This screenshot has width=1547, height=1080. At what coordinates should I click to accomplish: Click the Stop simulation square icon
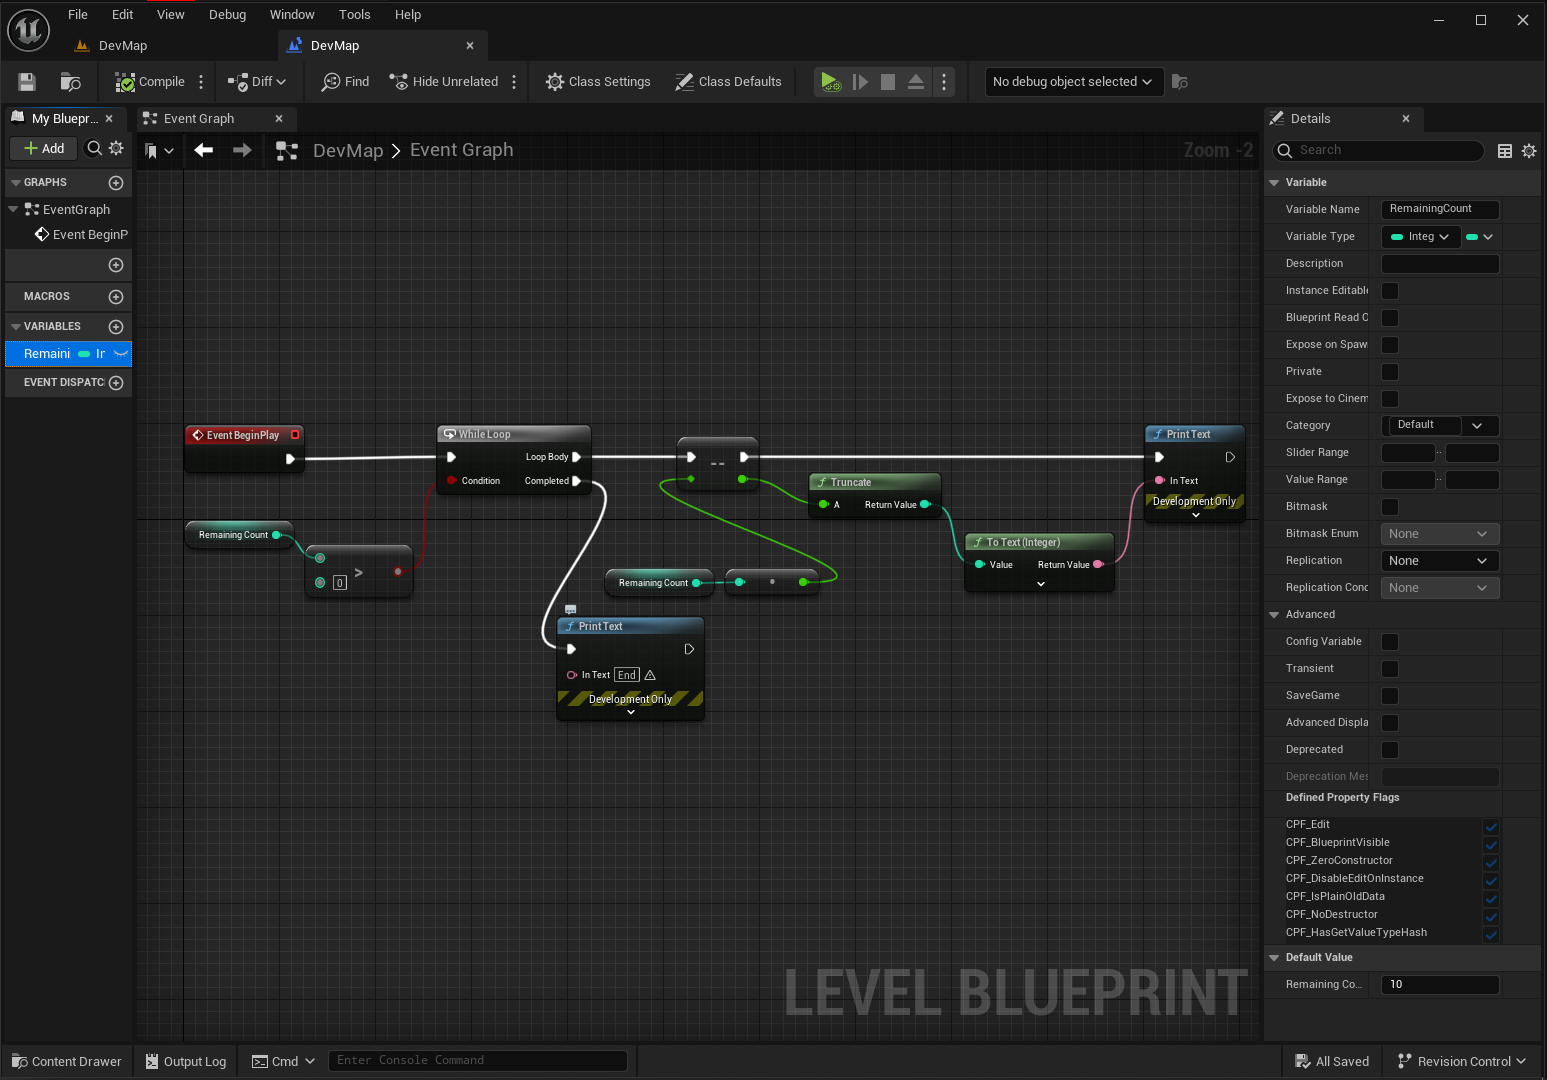tap(888, 82)
